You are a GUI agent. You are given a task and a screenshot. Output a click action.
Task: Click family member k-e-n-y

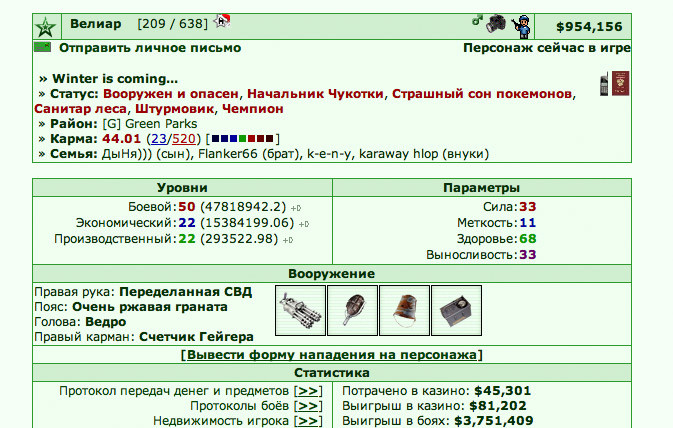pyautogui.click(x=329, y=154)
